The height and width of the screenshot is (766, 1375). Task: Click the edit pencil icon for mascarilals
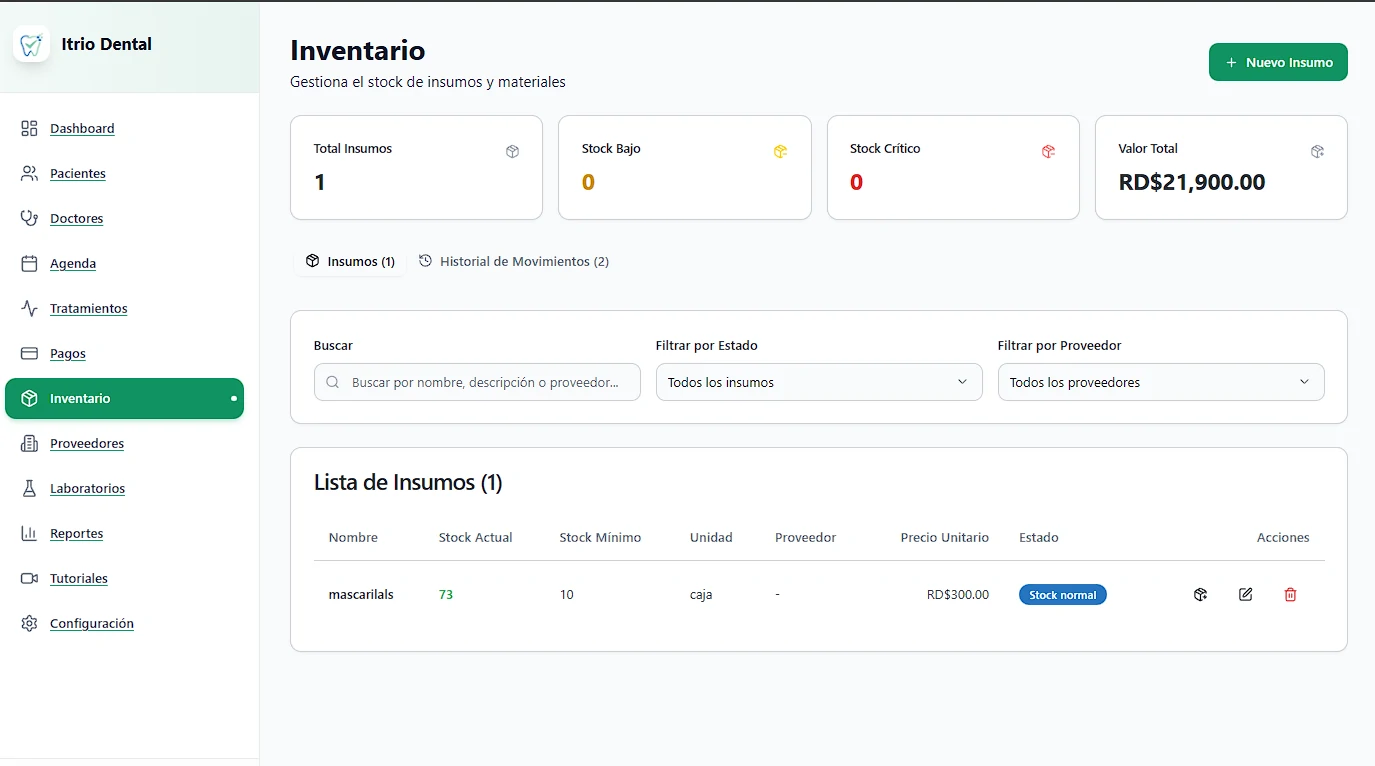click(1245, 594)
